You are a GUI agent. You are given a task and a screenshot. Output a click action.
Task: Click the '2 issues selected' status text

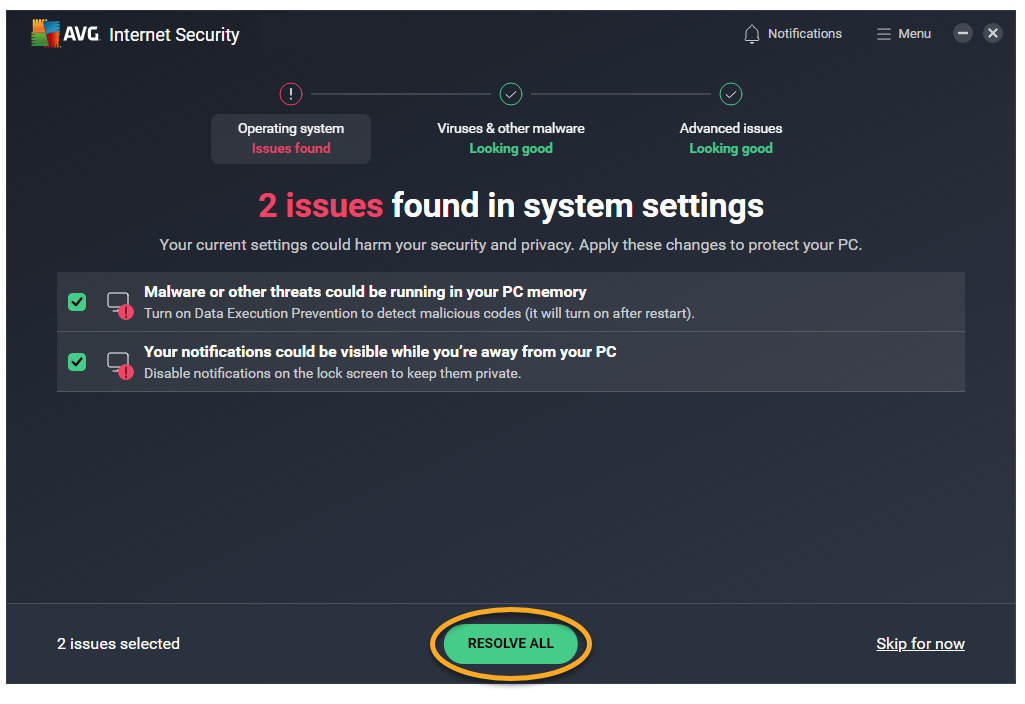[118, 644]
